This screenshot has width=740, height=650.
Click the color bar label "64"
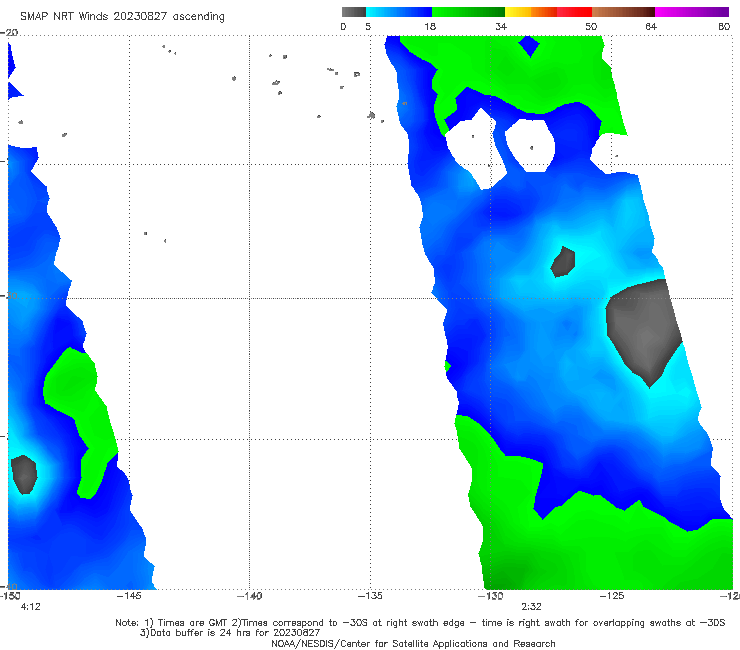pos(651,26)
